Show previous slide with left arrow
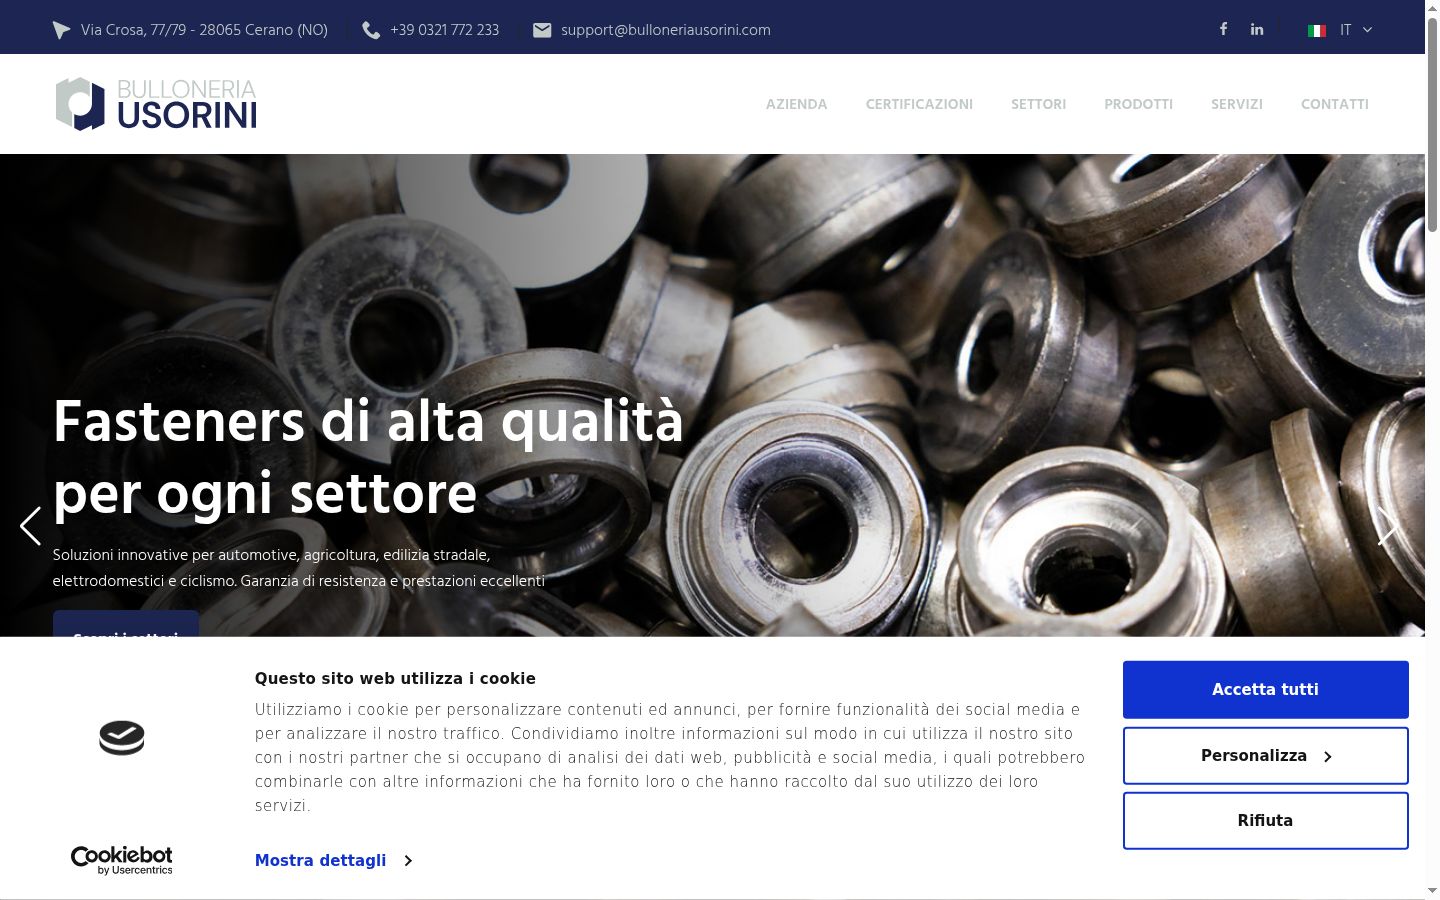The height and width of the screenshot is (900, 1440). [31, 526]
